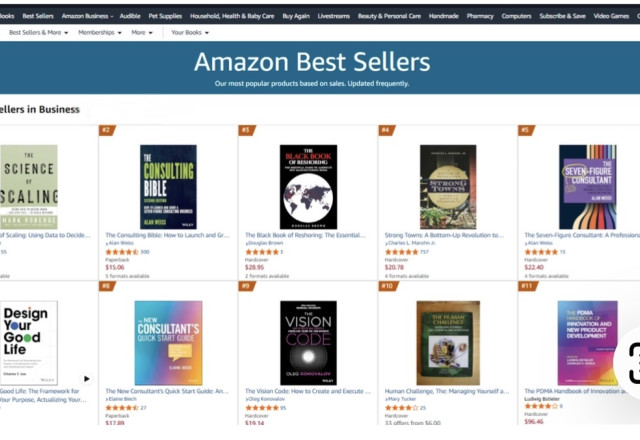Click the stars under The Vision Code
Screen dimensions: 640x440
point(262,407)
